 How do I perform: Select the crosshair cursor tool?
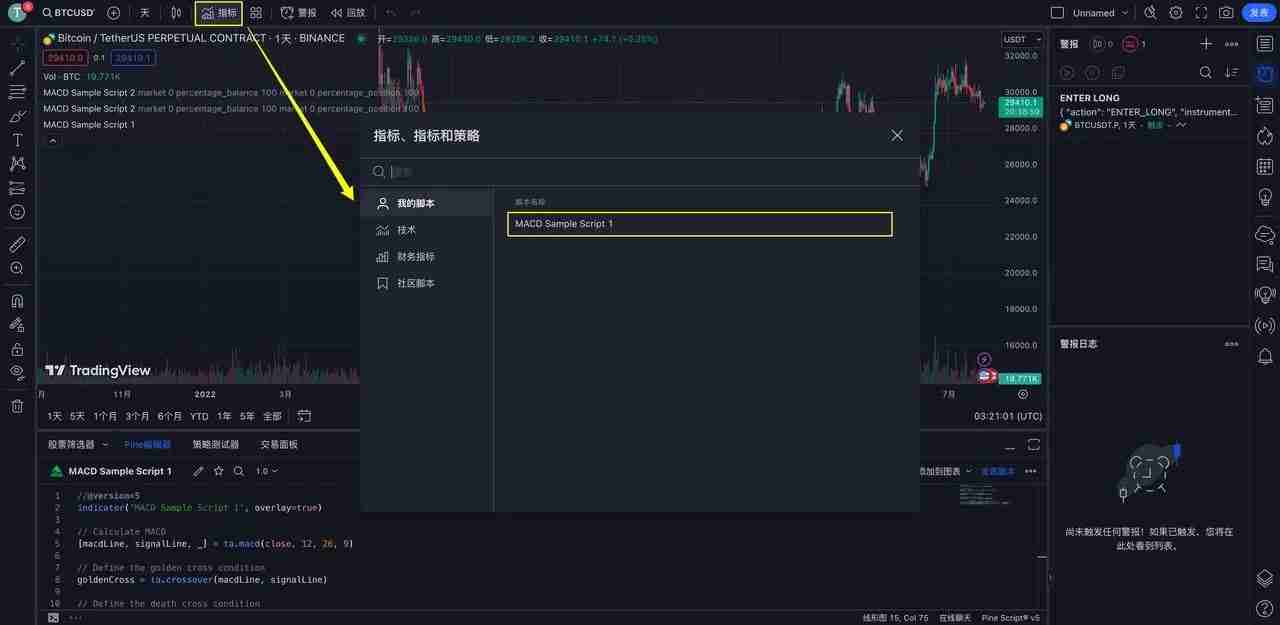coord(15,43)
